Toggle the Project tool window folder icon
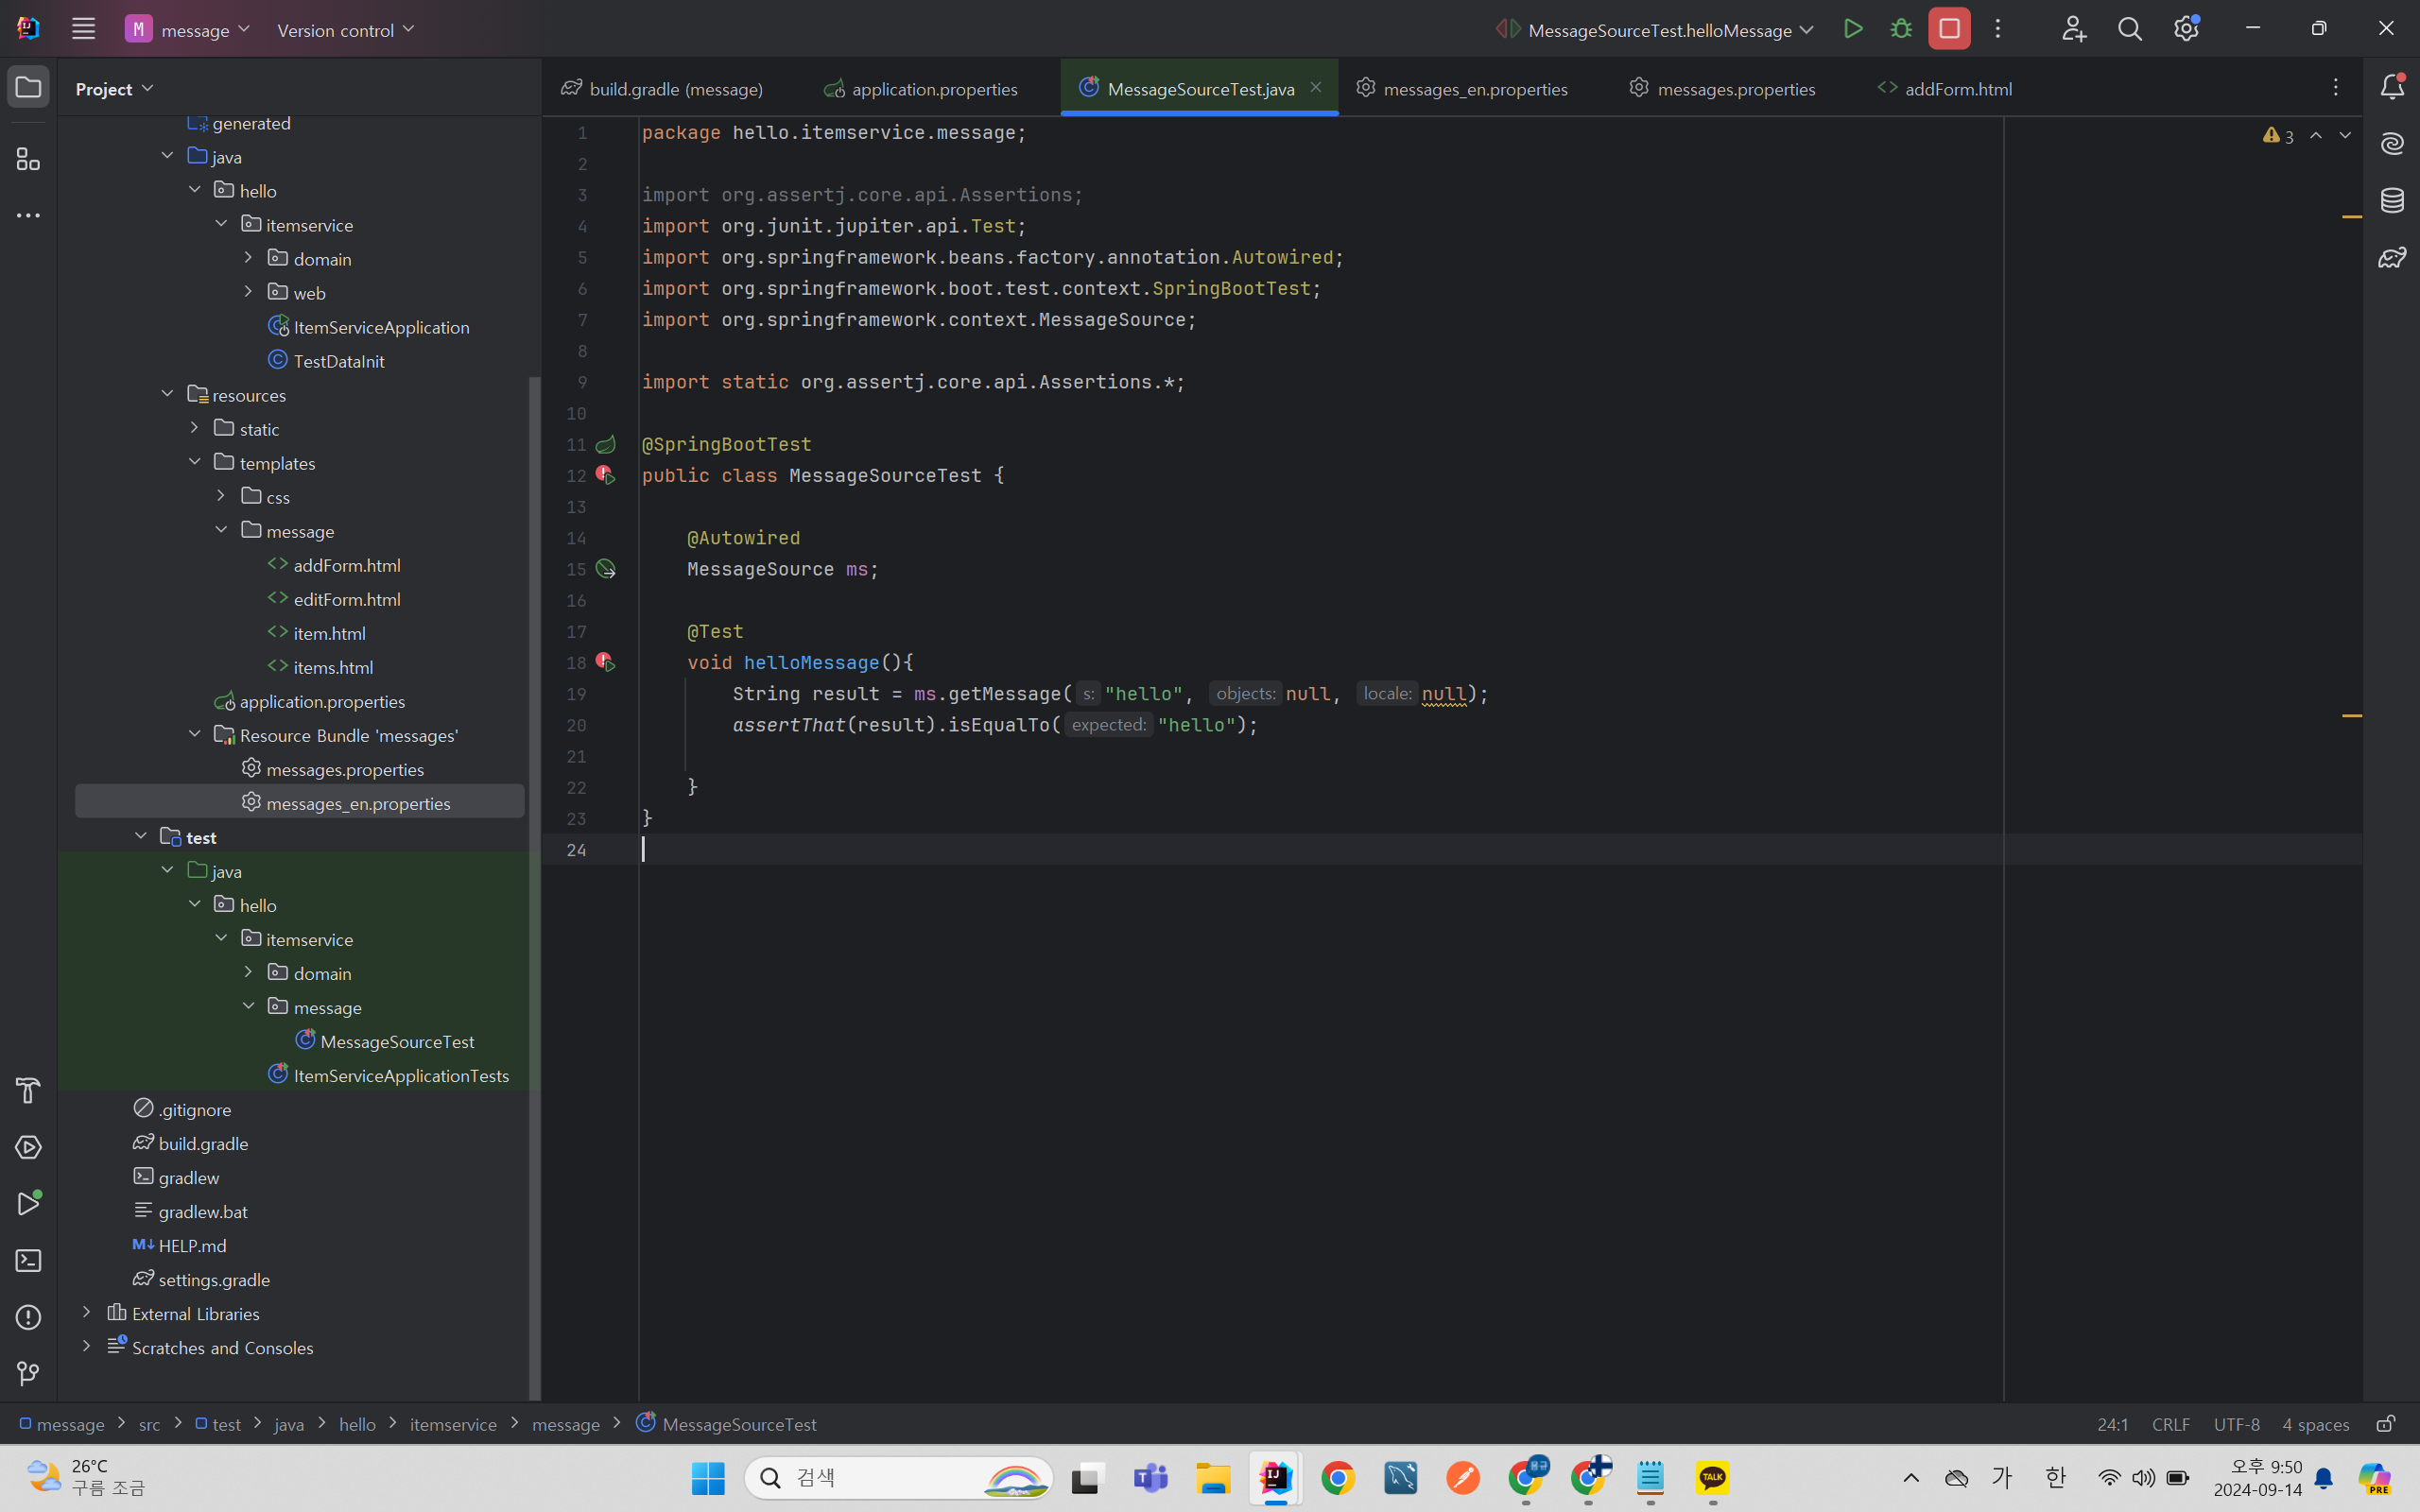This screenshot has height=1512, width=2420. point(28,87)
